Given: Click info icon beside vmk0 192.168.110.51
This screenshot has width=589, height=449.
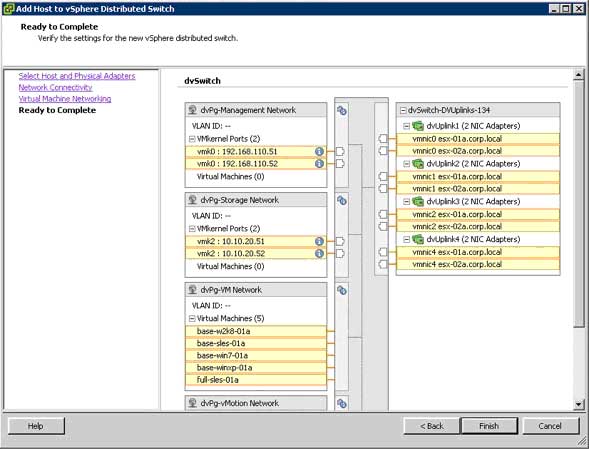Looking at the screenshot, I should tap(319, 151).
